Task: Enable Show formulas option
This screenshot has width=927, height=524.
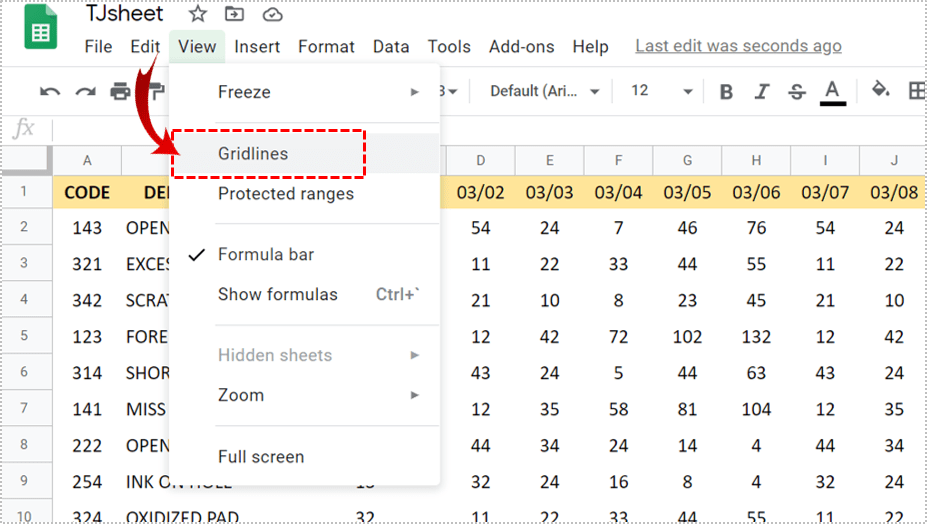Action: (278, 295)
